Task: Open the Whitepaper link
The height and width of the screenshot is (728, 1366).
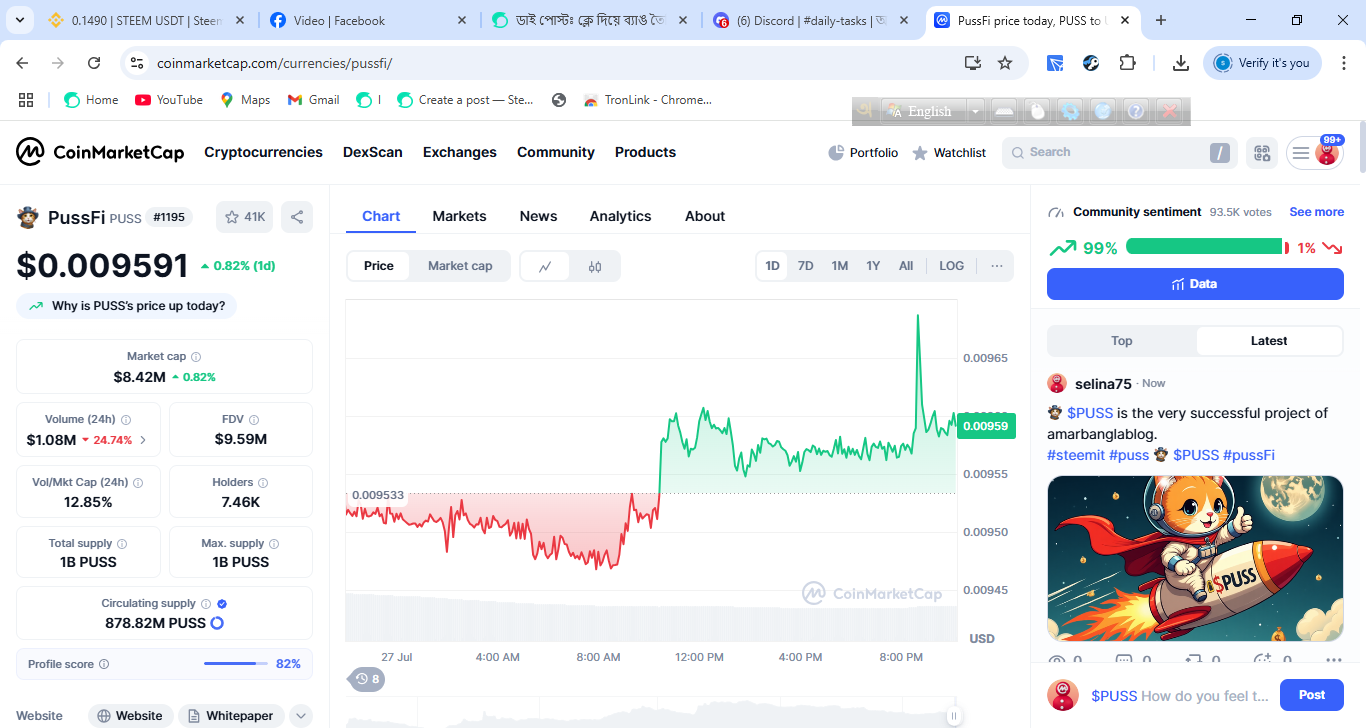Action: tap(231, 716)
